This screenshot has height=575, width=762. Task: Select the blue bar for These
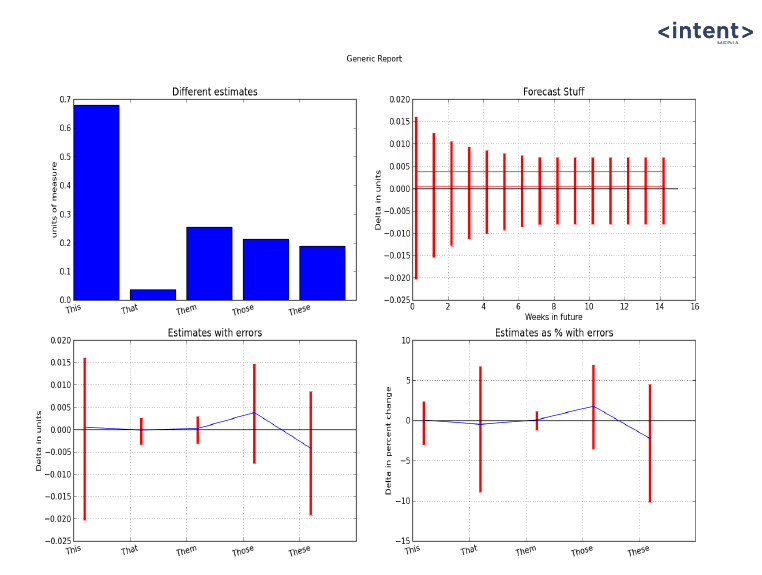point(322,272)
